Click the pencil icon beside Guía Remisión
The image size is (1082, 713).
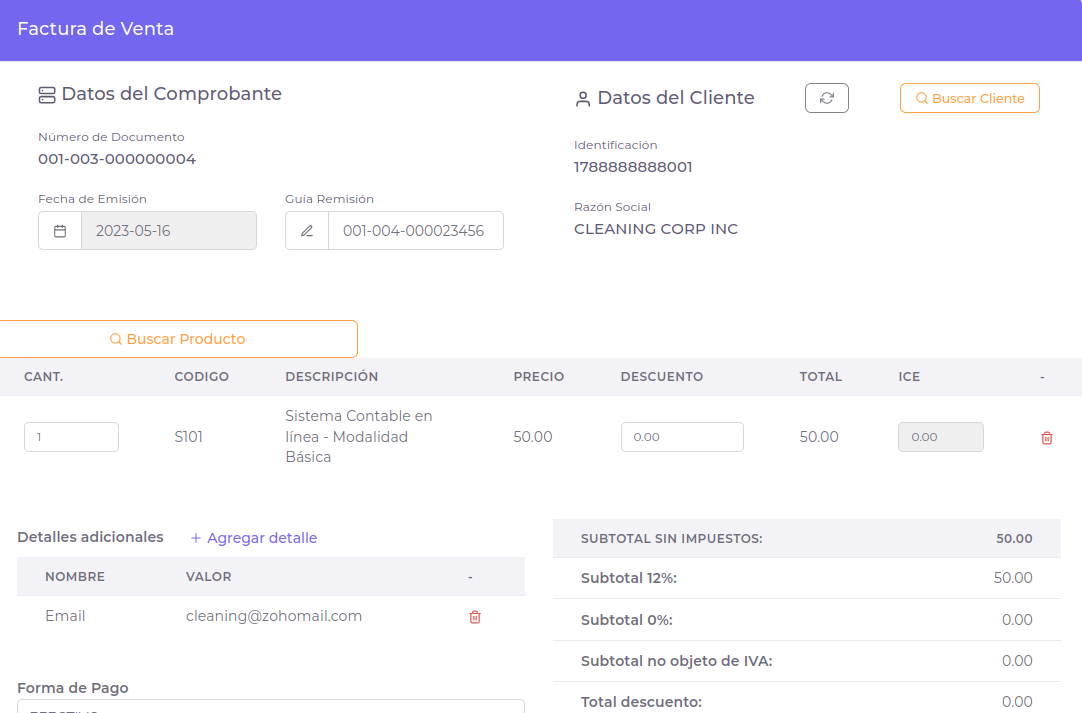[307, 231]
